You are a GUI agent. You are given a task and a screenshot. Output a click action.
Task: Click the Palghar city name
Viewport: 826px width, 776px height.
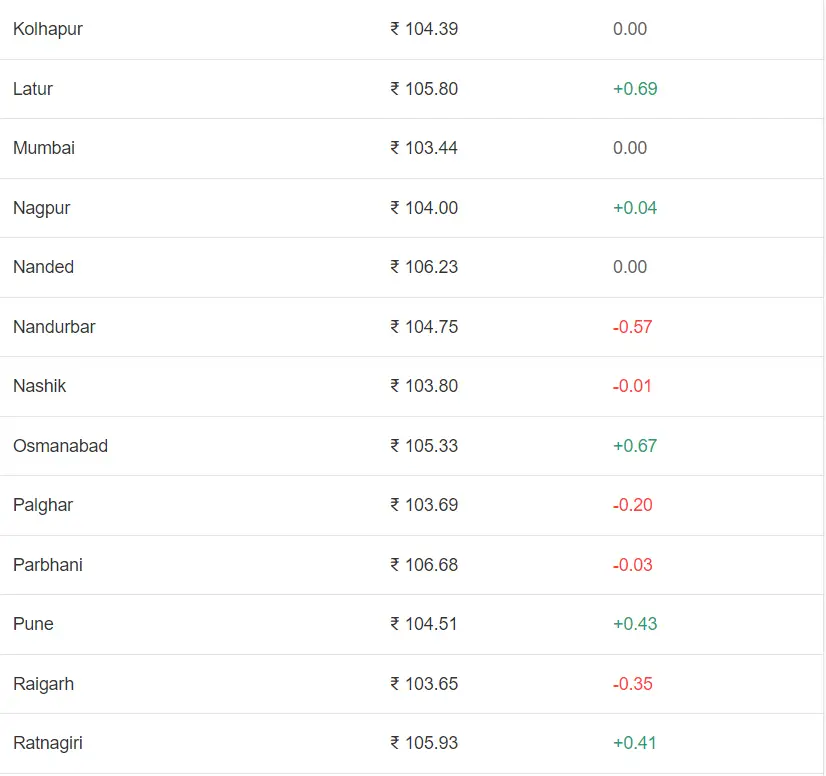pyautogui.click(x=43, y=505)
